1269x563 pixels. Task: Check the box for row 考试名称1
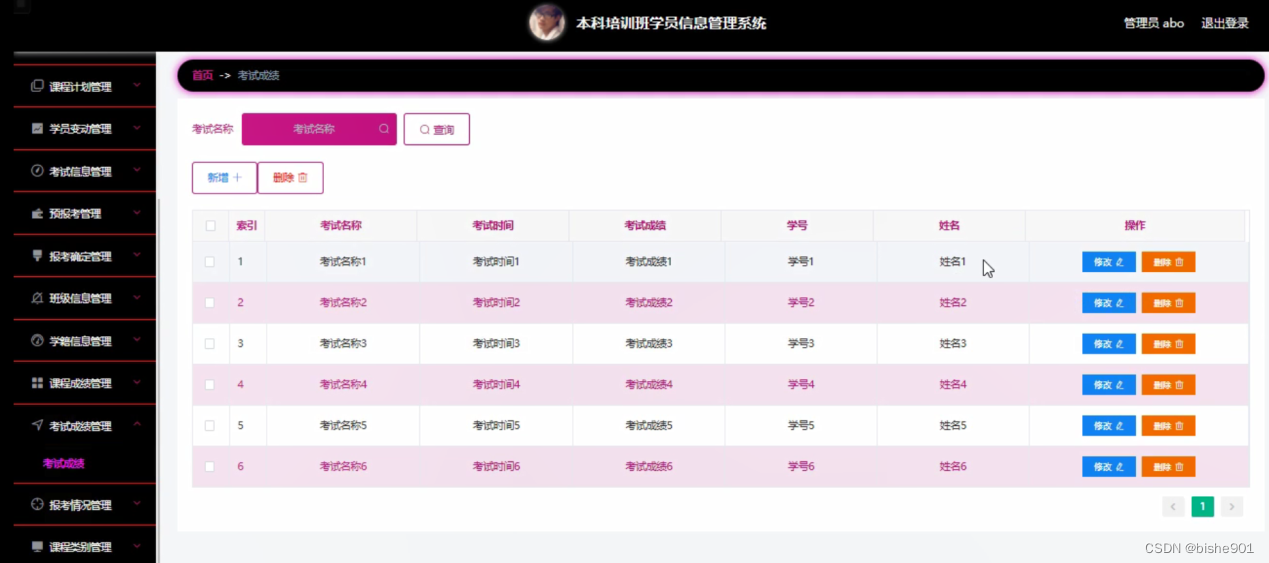click(x=210, y=262)
